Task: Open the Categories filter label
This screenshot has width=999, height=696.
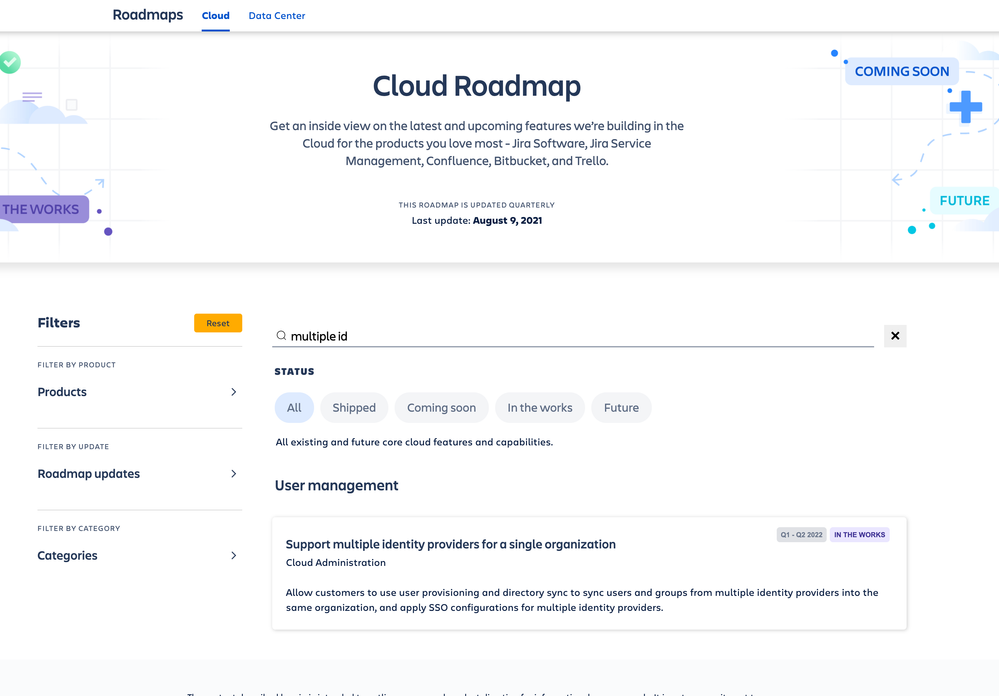Action: click(68, 555)
